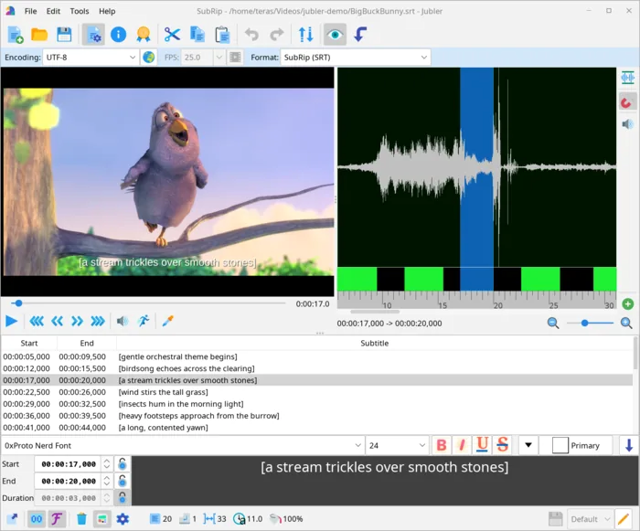Toggle the End time lock
This screenshot has height=531, width=640.
(122, 481)
